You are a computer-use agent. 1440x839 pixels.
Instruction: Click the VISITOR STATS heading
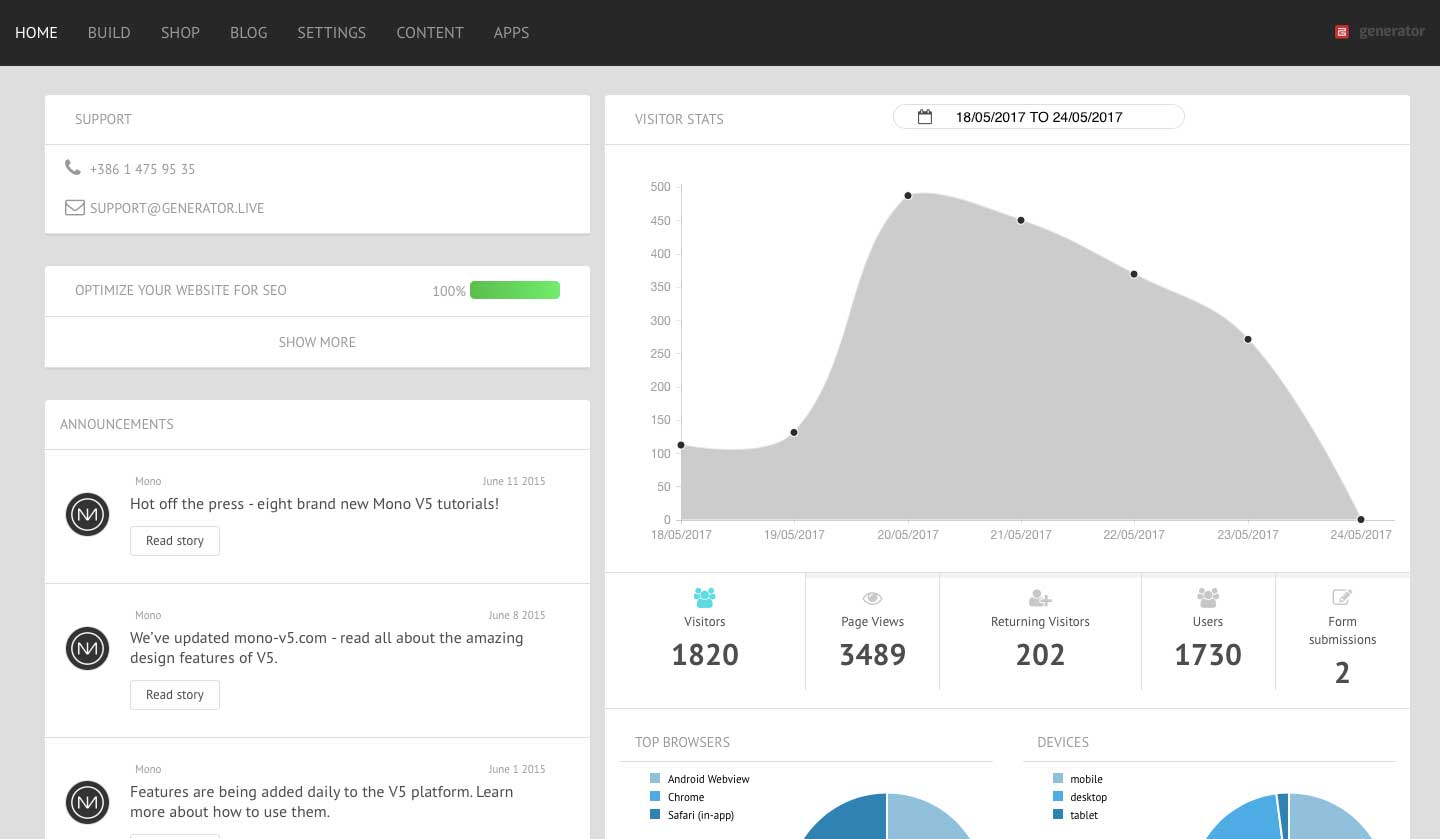click(x=679, y=119)
